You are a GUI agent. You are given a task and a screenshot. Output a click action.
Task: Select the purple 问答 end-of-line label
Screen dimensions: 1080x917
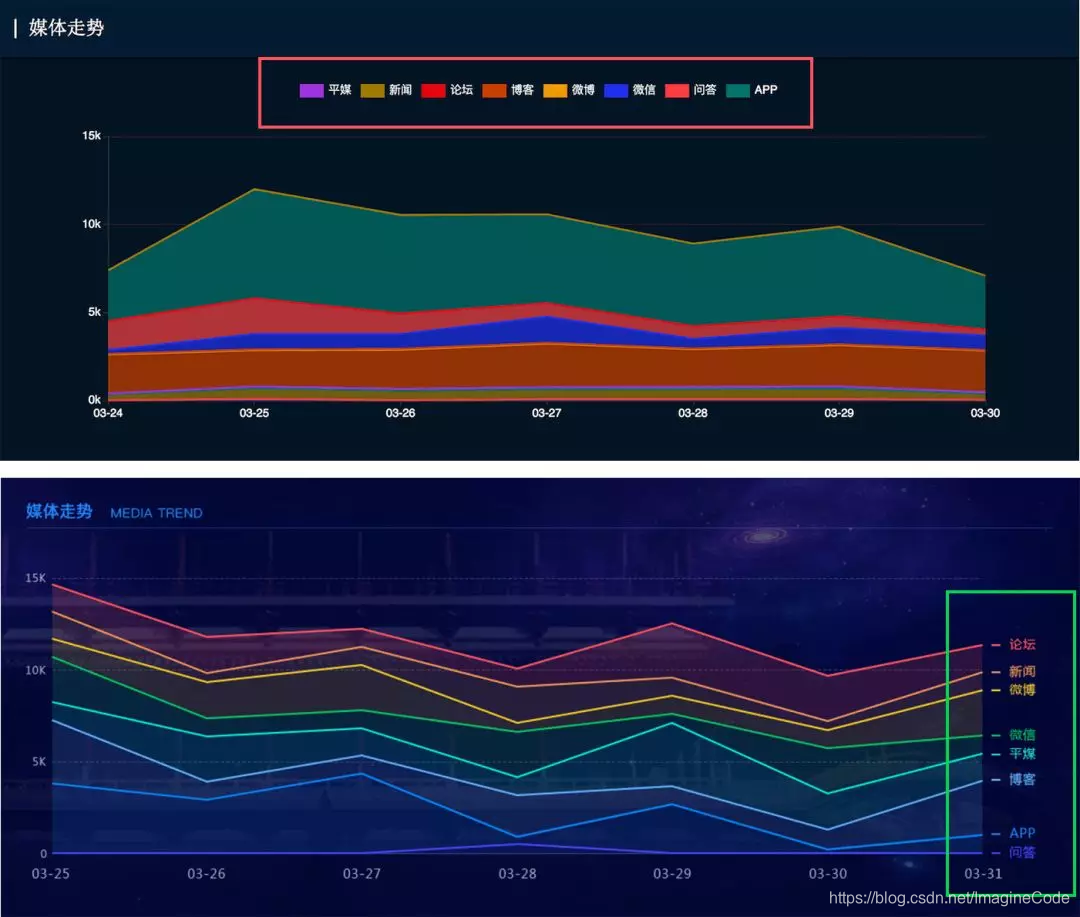coord(1022,852)
